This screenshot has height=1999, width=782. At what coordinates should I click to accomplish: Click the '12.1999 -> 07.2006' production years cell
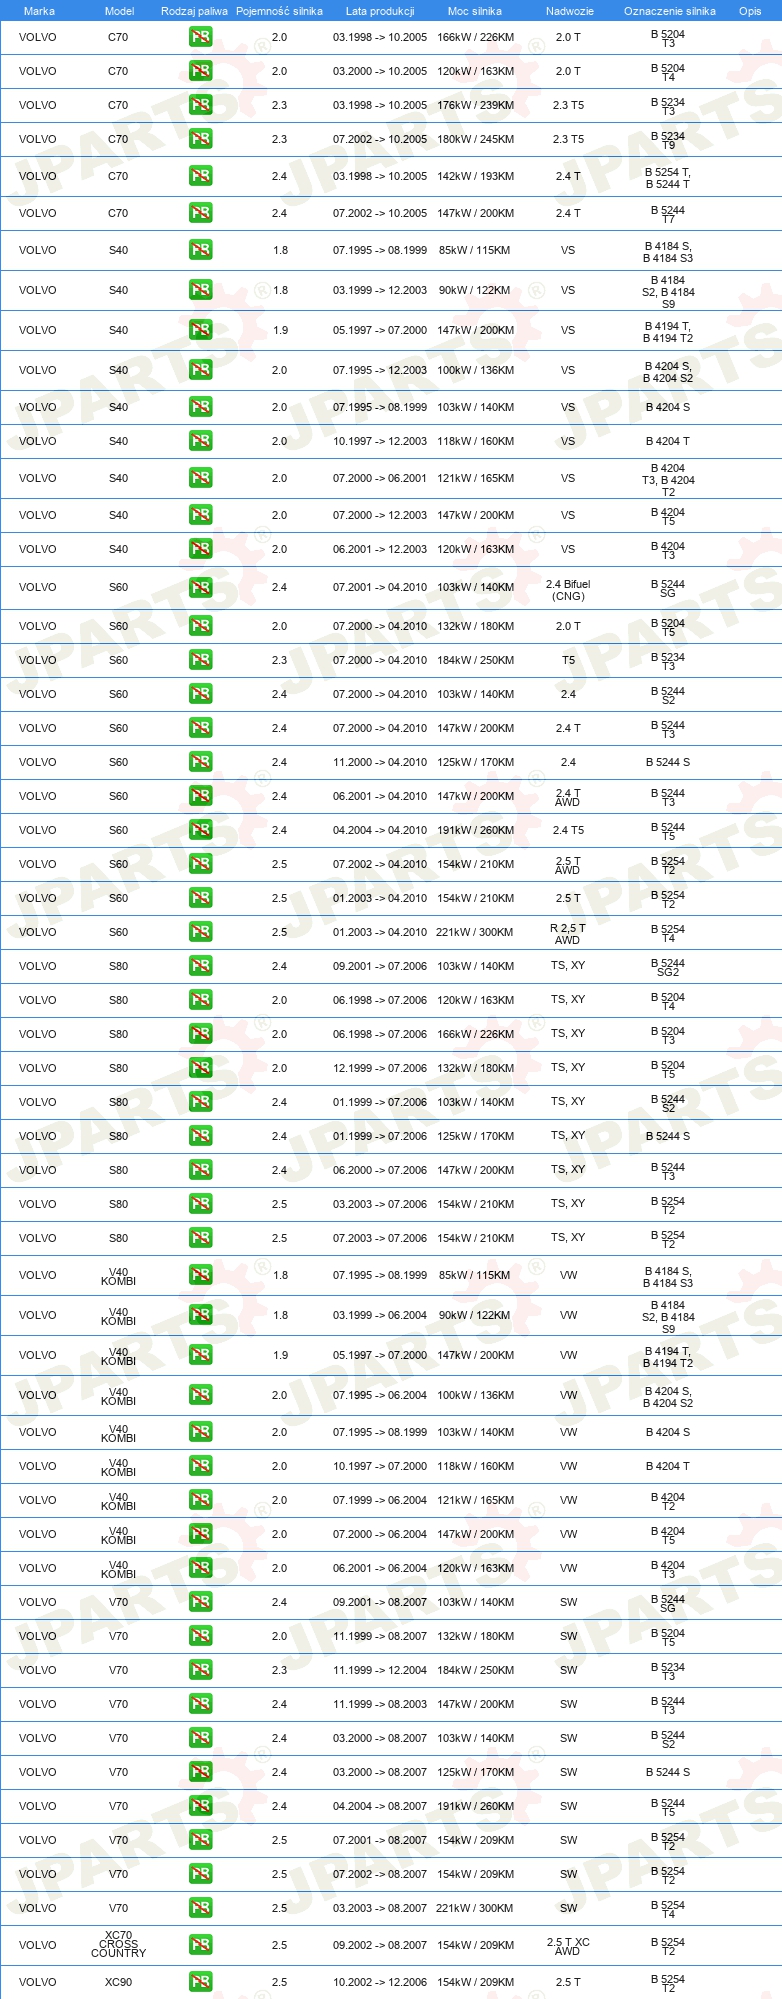click(x=380, y=1068)
